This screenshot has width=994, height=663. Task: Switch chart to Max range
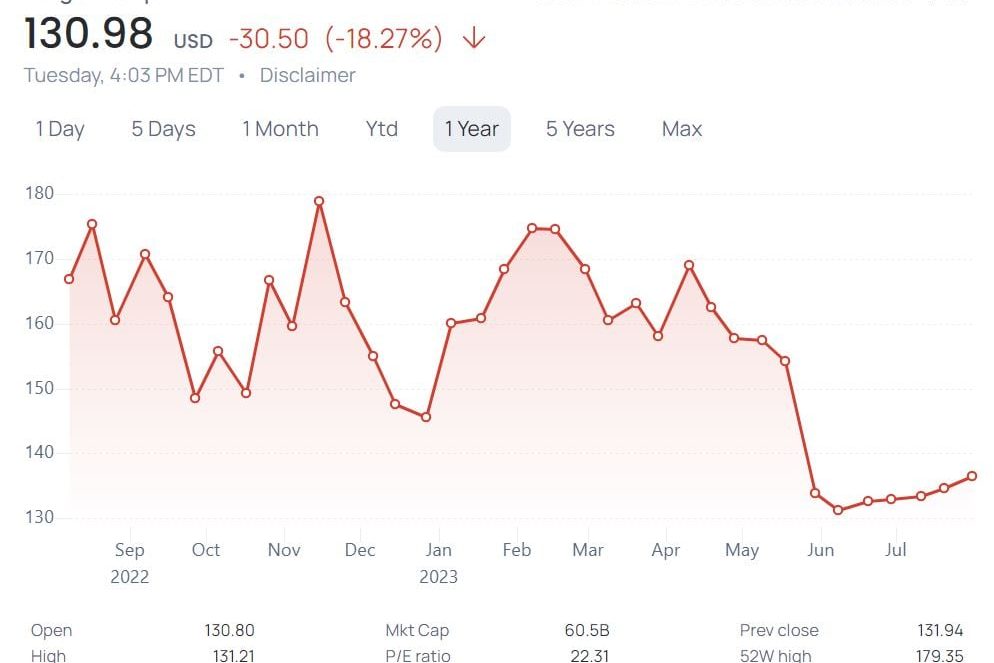point(682,129)
